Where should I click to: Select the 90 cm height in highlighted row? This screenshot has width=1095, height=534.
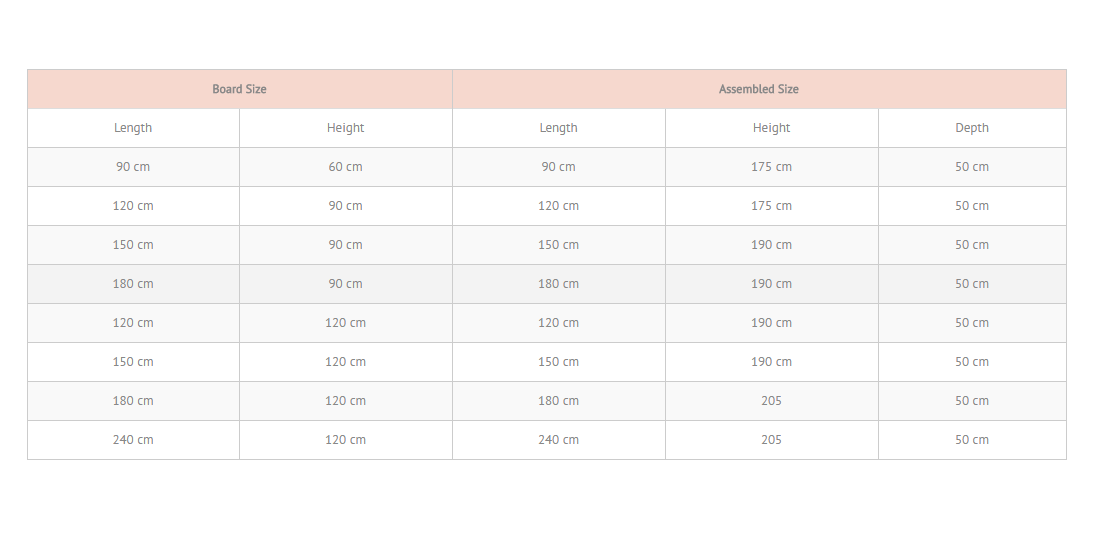(346, 284)
